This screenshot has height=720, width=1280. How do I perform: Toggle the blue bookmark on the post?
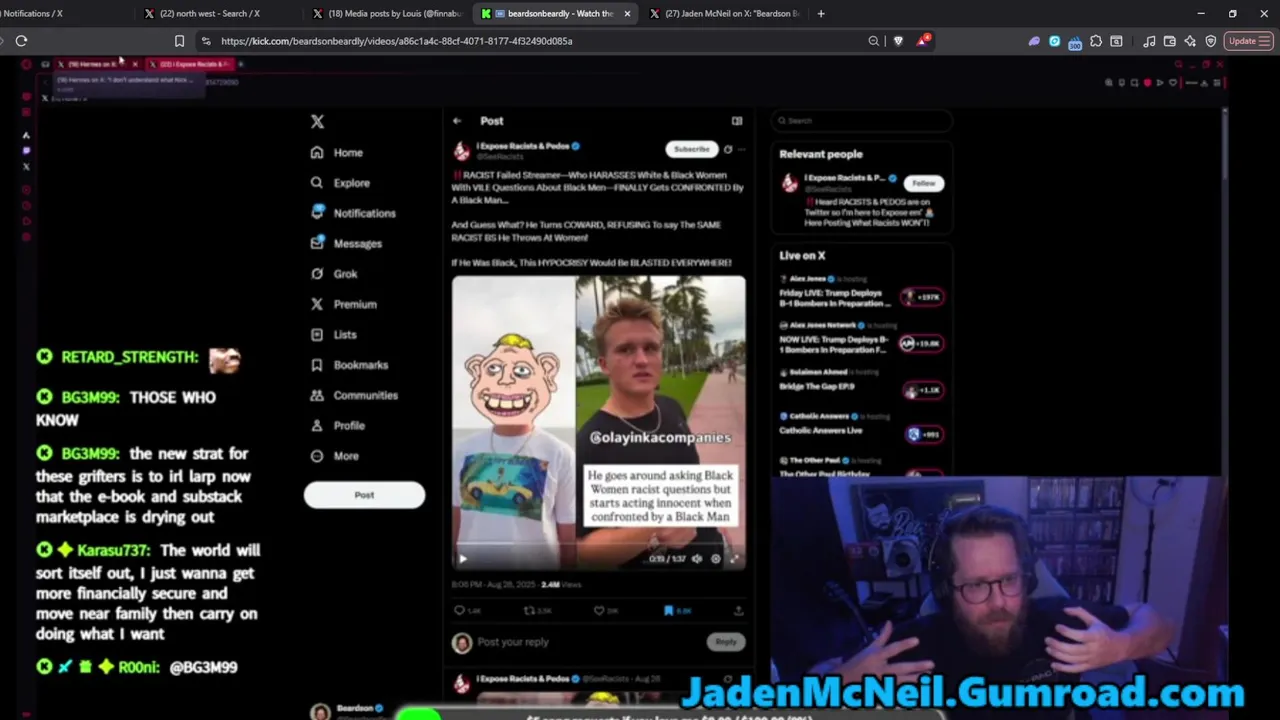point(668,610)
